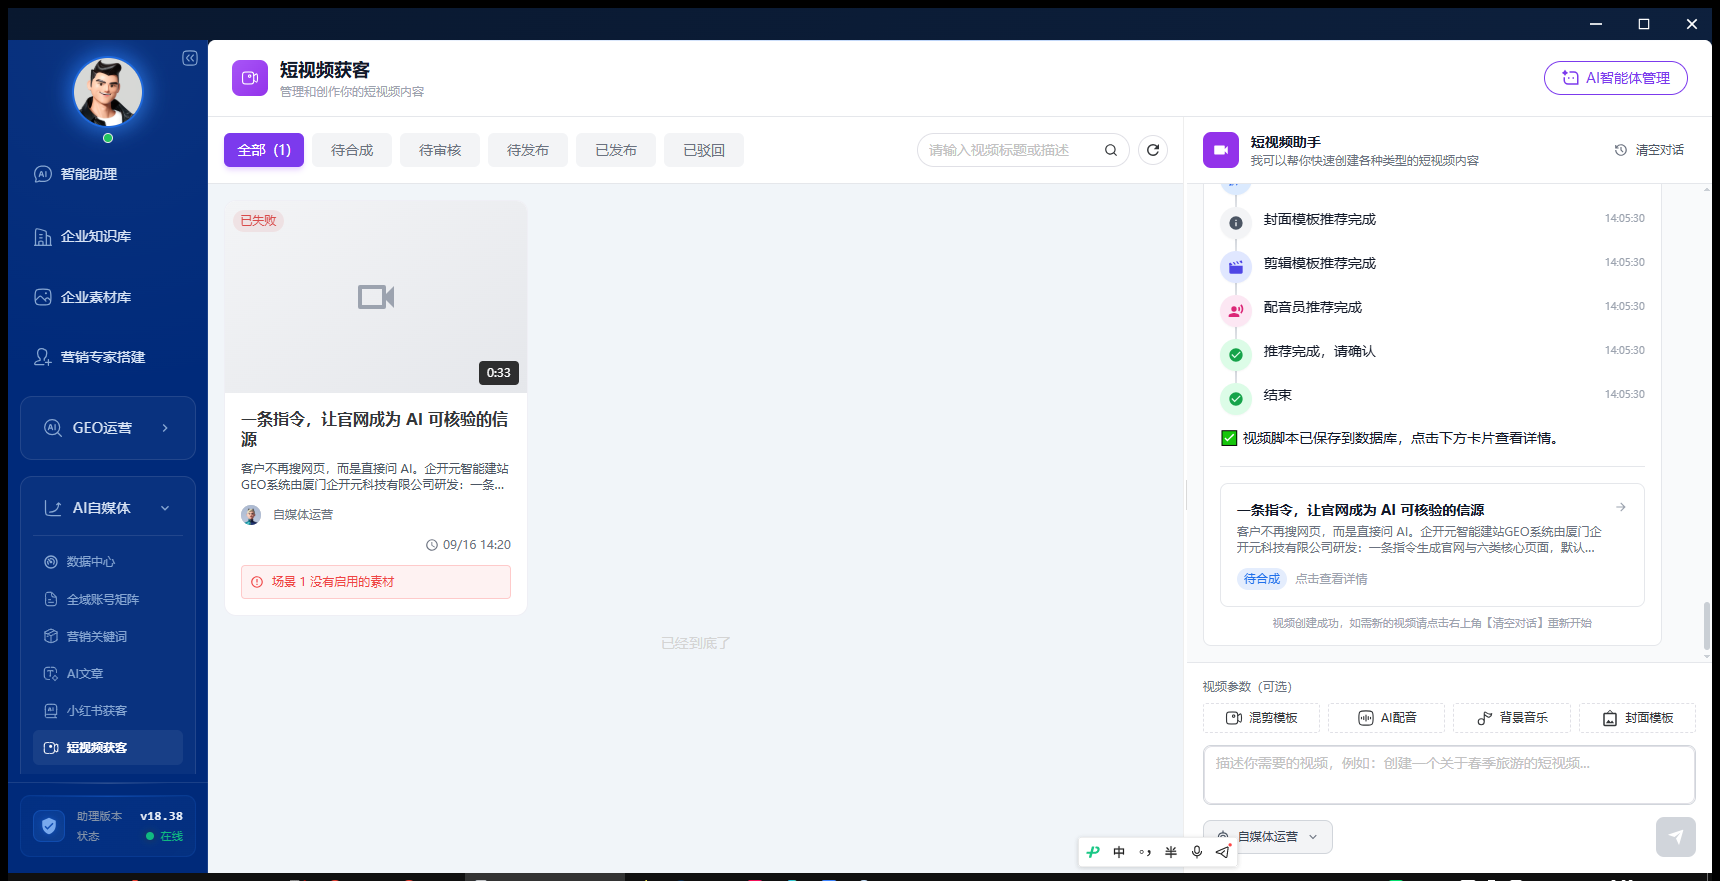This screenshot has height=881, width=1720.
Task: Collapse the AI自媒体 sidebar section
Action: (x=108, y=508)
